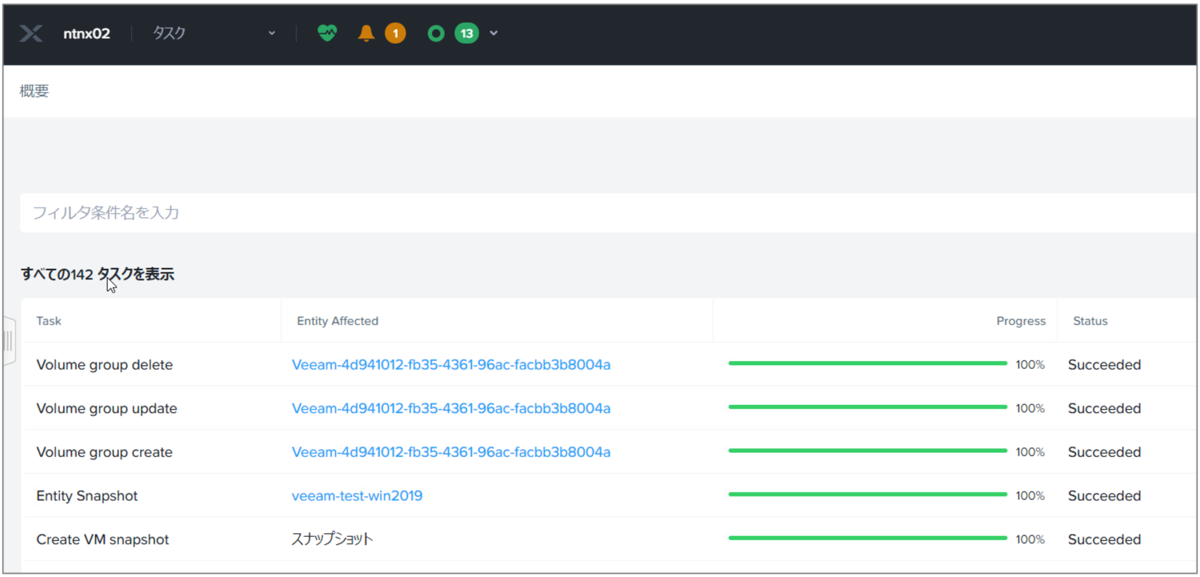The height and width of the screenshot is (577, 1200).
Task: Click Succeeded status in Entity Snapshot row
Action: click(1104, 496)
